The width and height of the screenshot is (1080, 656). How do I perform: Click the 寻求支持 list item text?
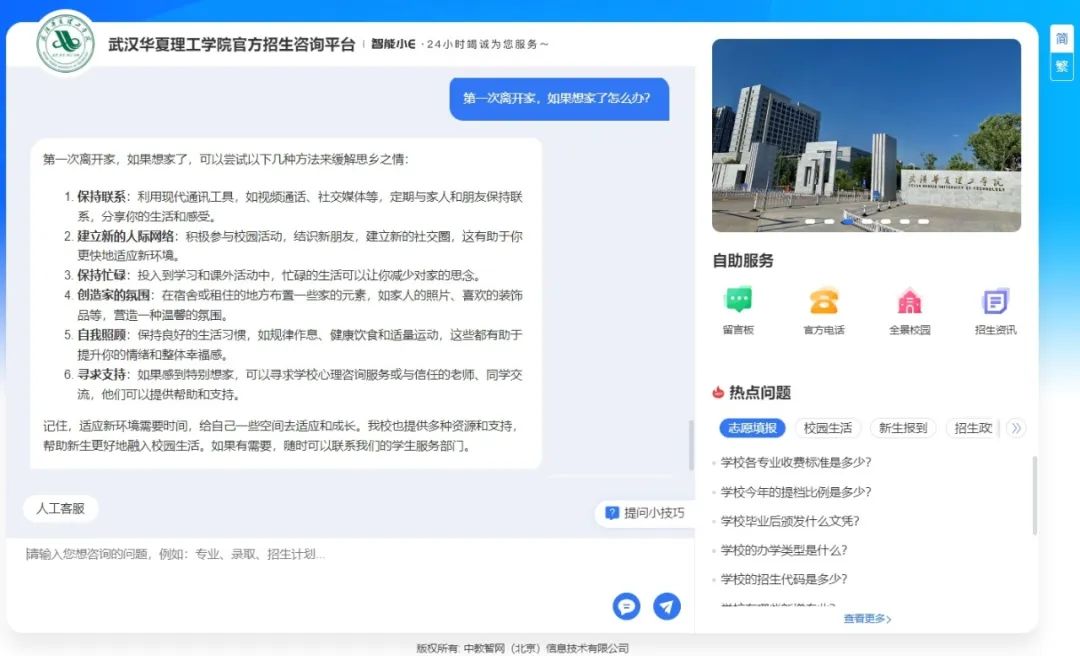click(x=300, y=385)
